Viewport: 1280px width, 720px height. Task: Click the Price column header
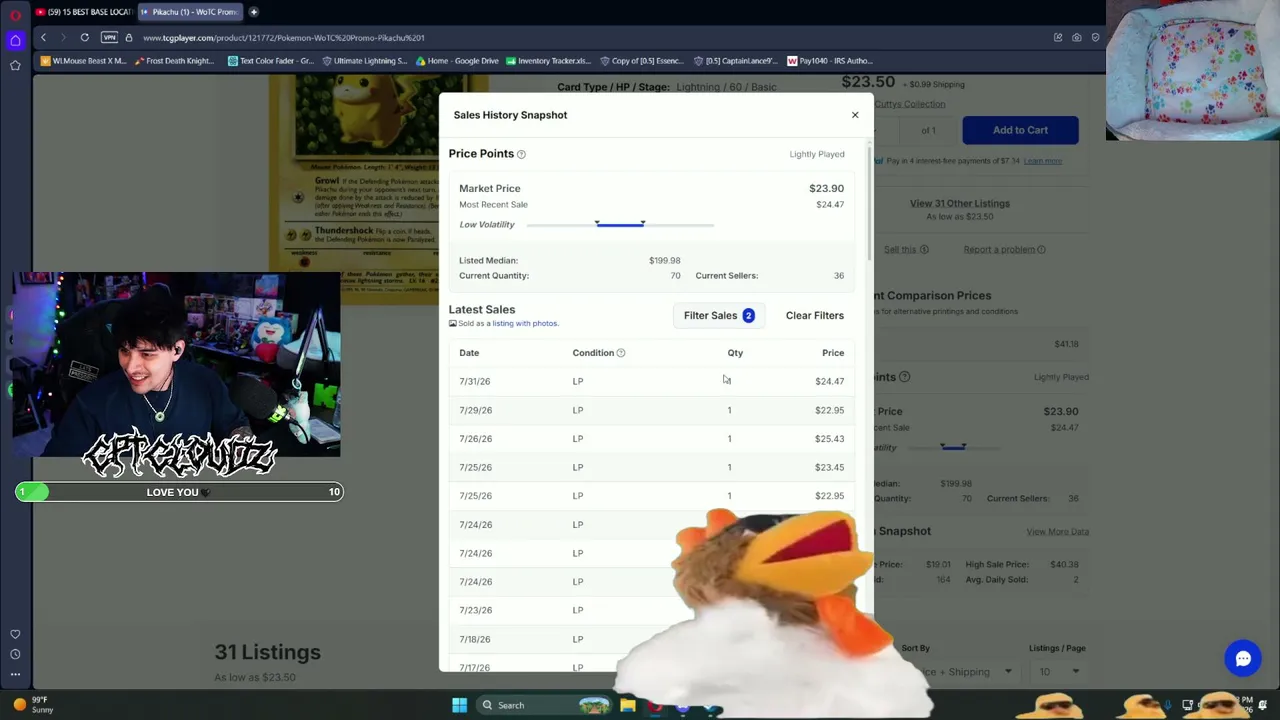point(833,353)
